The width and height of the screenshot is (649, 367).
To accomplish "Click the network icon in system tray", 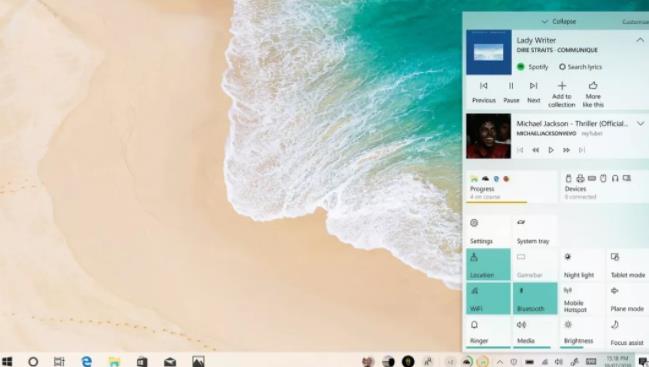I will coord(545,362).
